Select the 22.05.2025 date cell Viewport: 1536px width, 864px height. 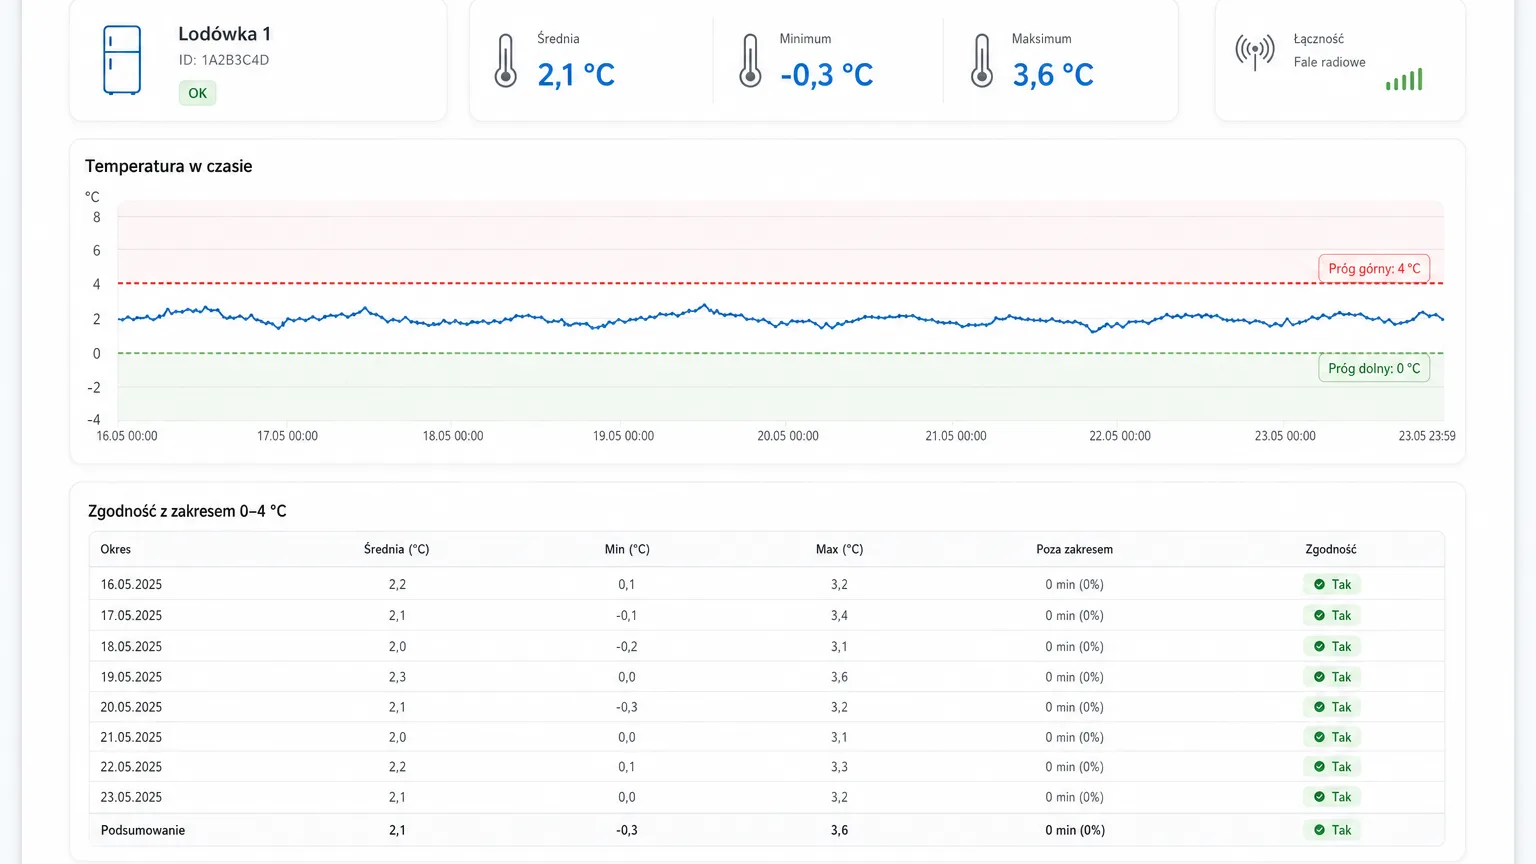coord(131,767)
